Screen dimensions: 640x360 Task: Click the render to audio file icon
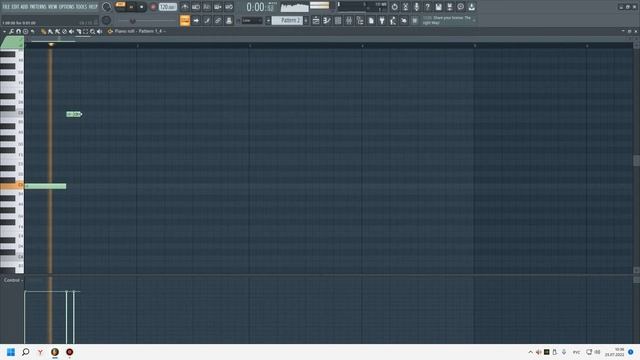point(449,7)
